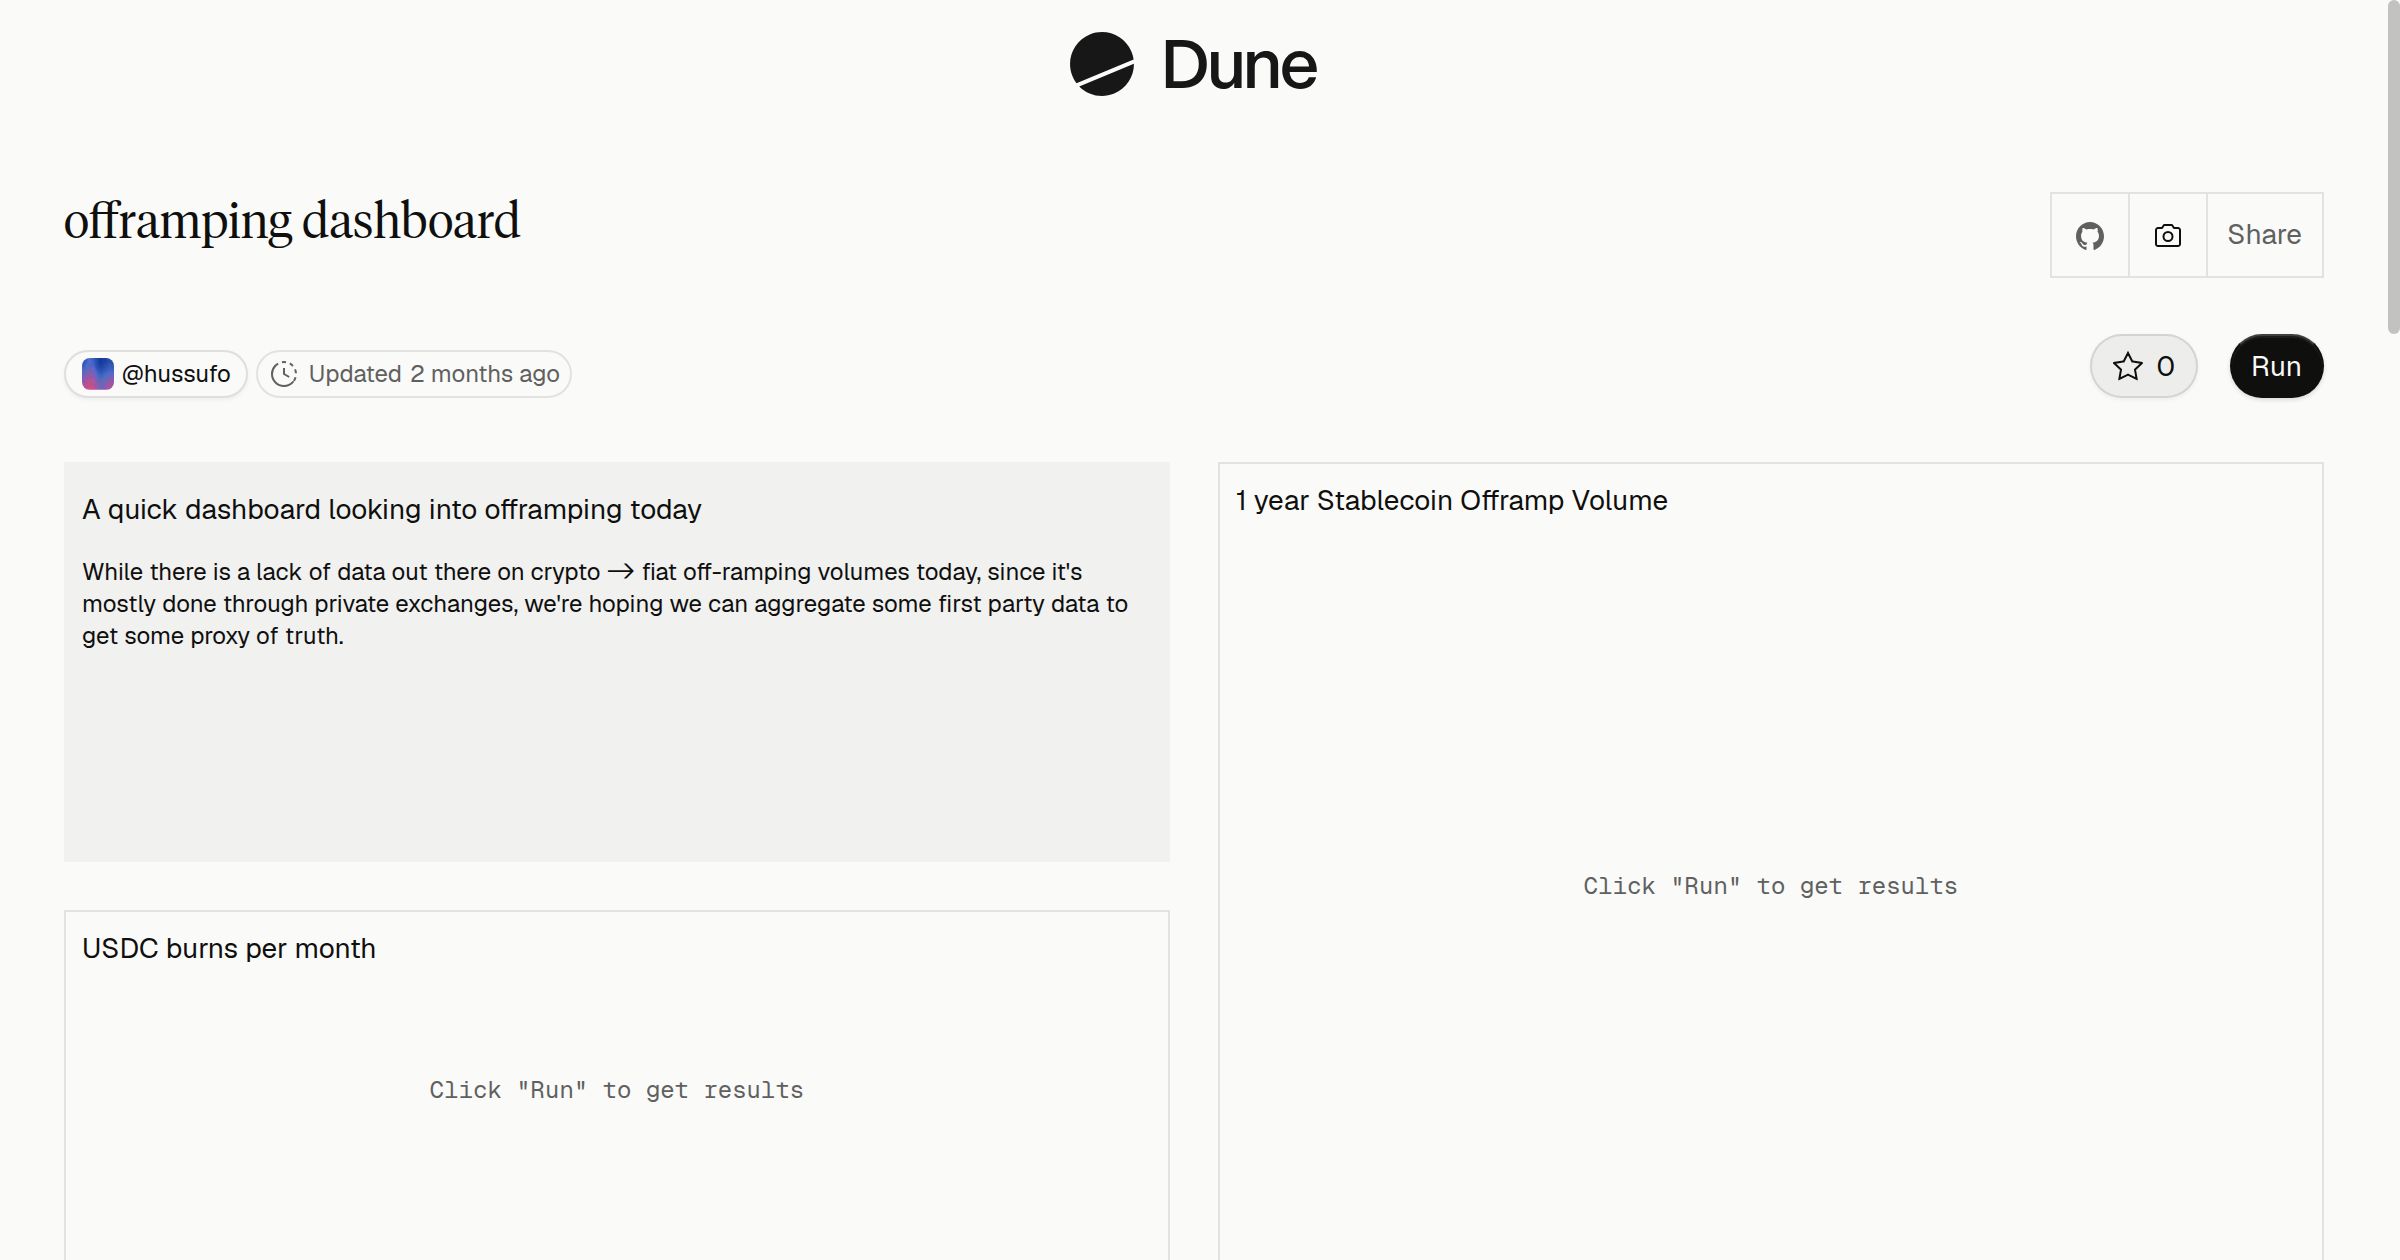Click the black Run button
Screen dimensions: 2400x1260
click(x=2276, y=366)
